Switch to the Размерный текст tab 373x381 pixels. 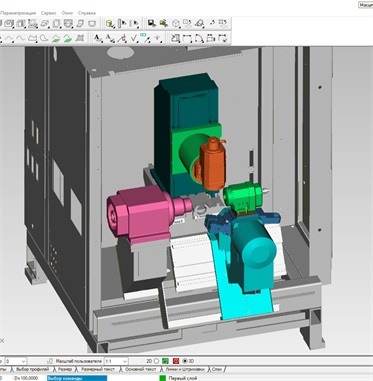(x=98, y=369)
